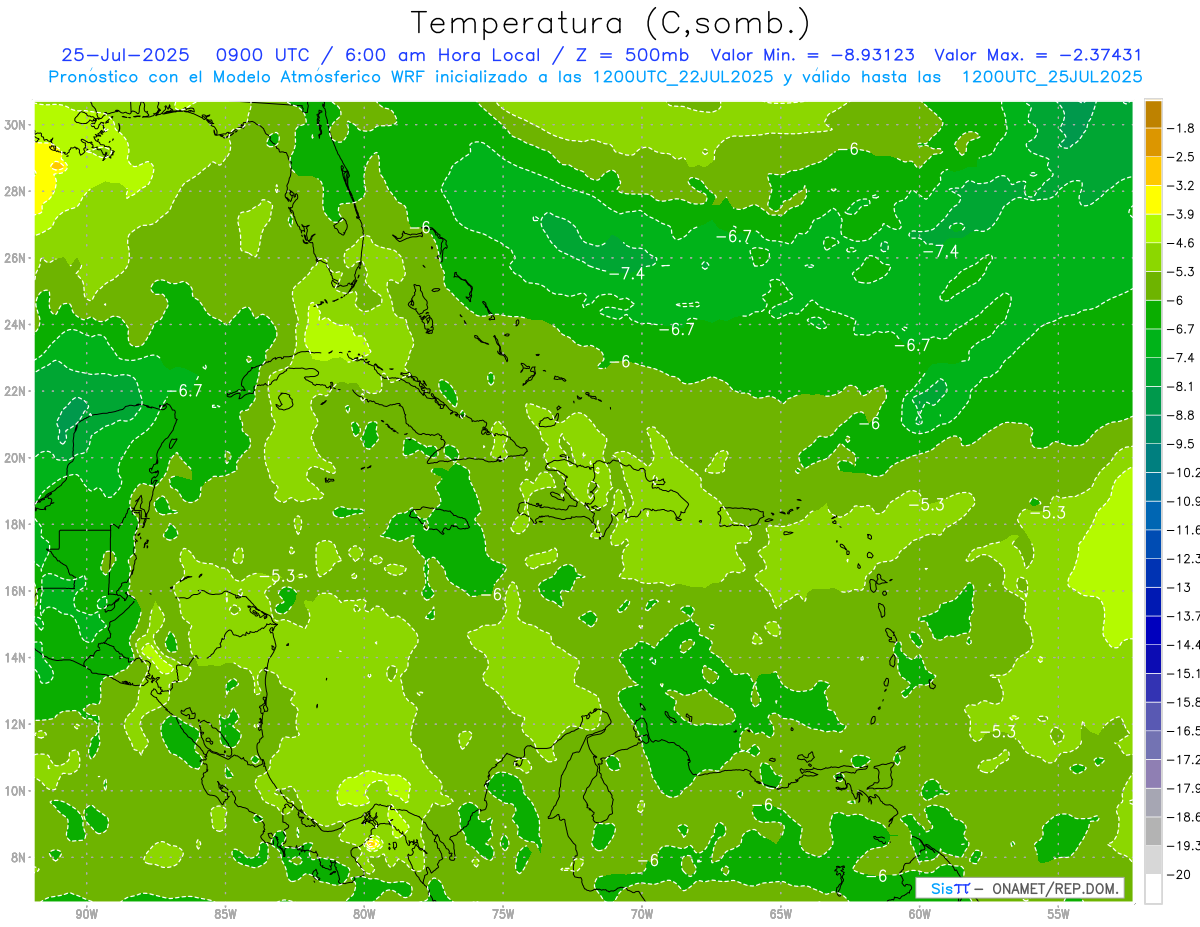Click the white swatch below -20
The height and width of the screenshot is (927, 1200).
pyautogui.click(x=1153, y=889)
